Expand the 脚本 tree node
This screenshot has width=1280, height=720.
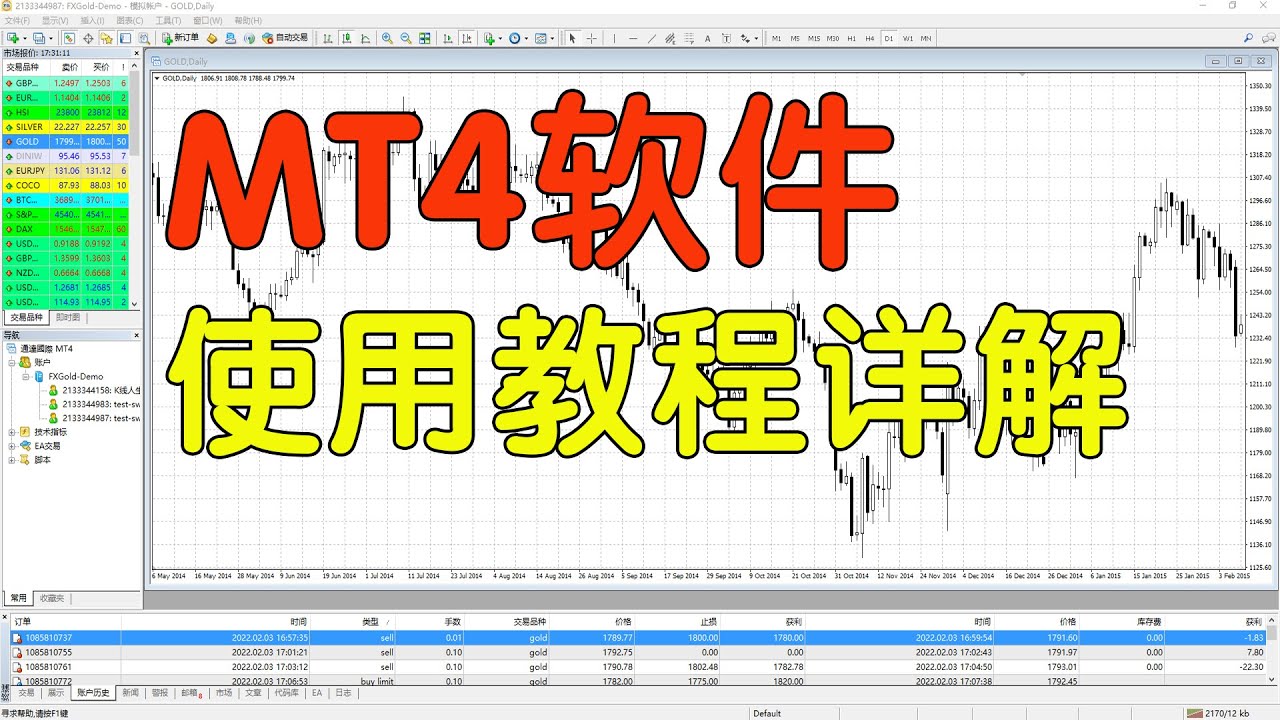pyautogui.click(x=12, y=460)
